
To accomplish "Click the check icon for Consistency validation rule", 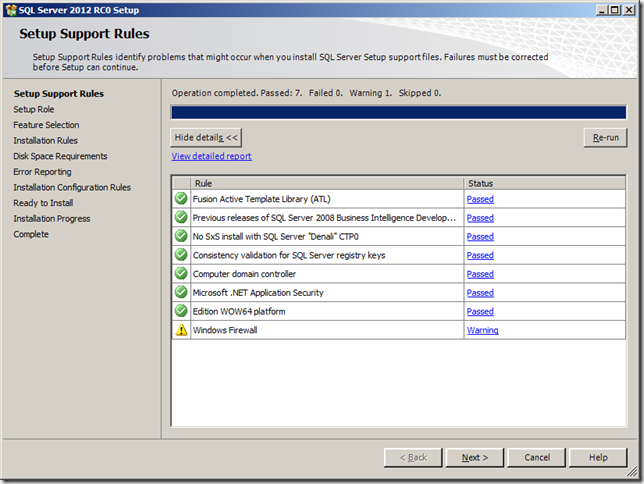I will coord(181,255).
